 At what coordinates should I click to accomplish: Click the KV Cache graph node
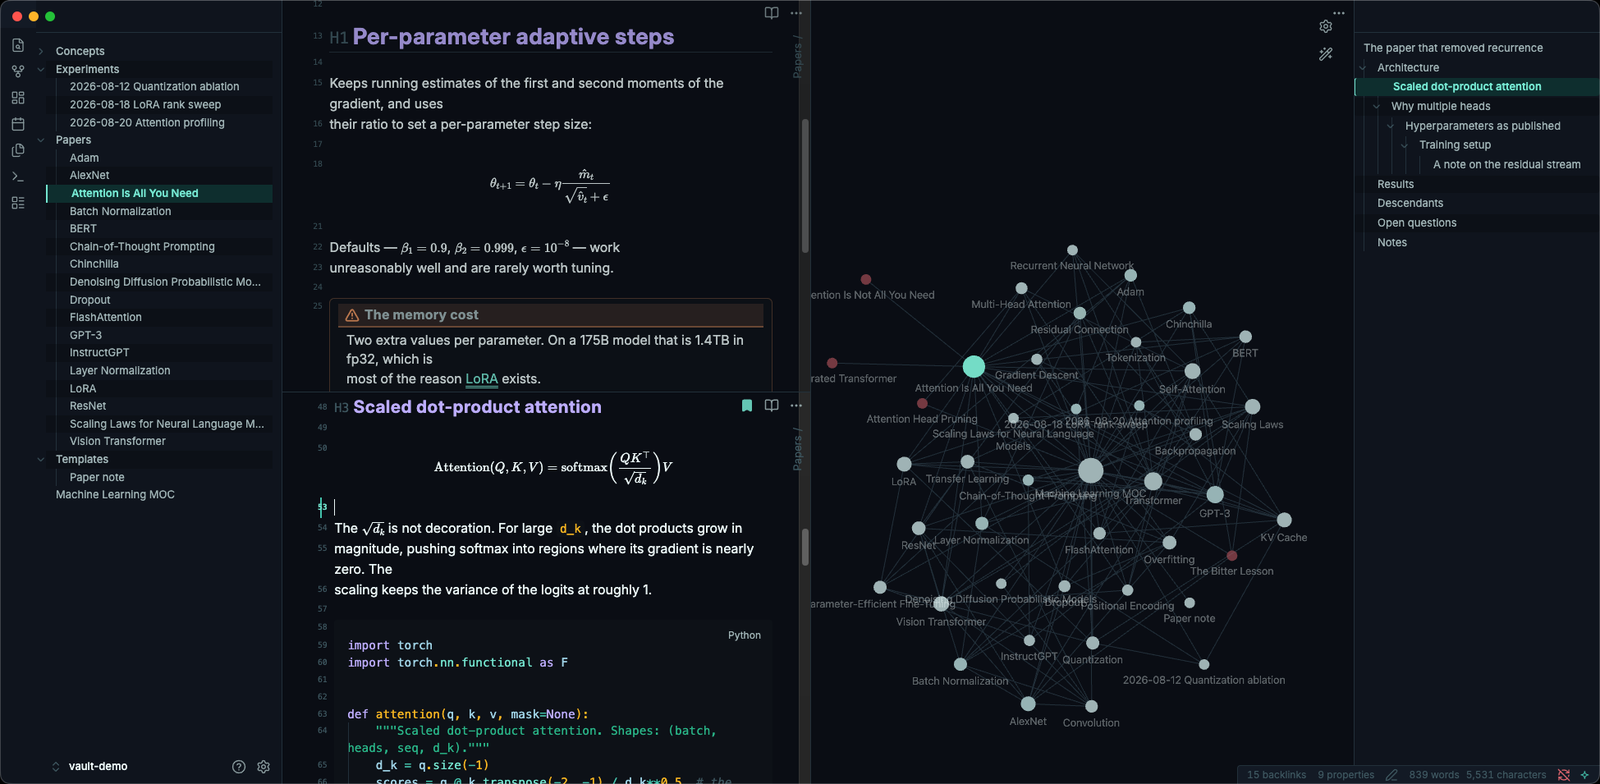pyautogui.click(x=1284, y=520)
